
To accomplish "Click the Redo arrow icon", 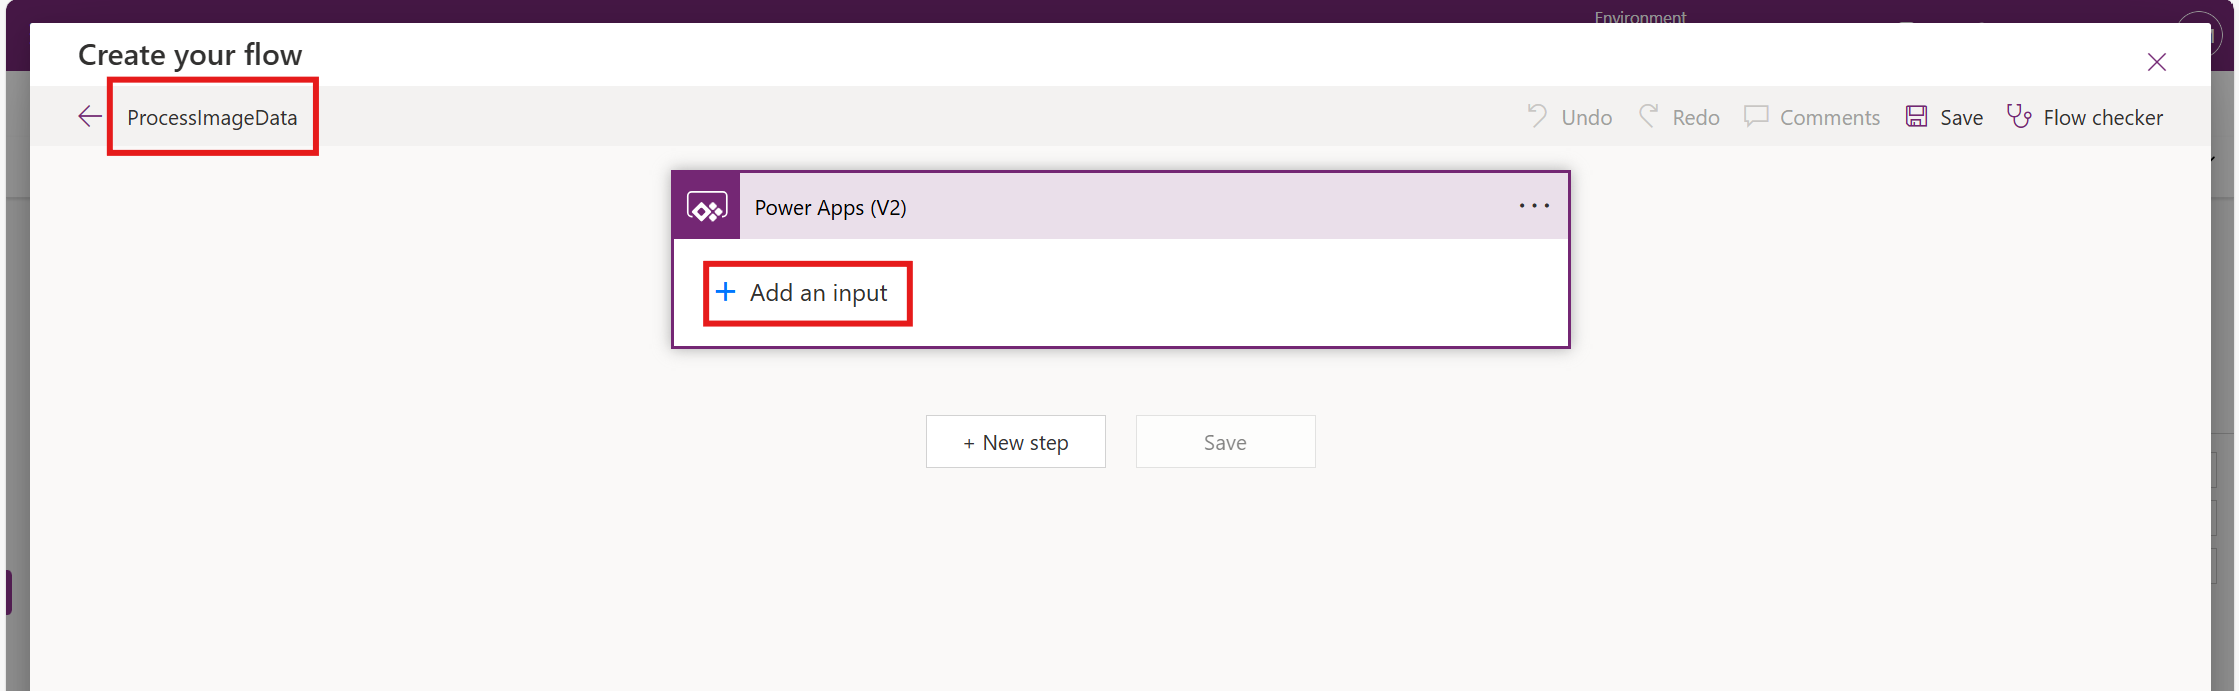I will (1648, 116).
